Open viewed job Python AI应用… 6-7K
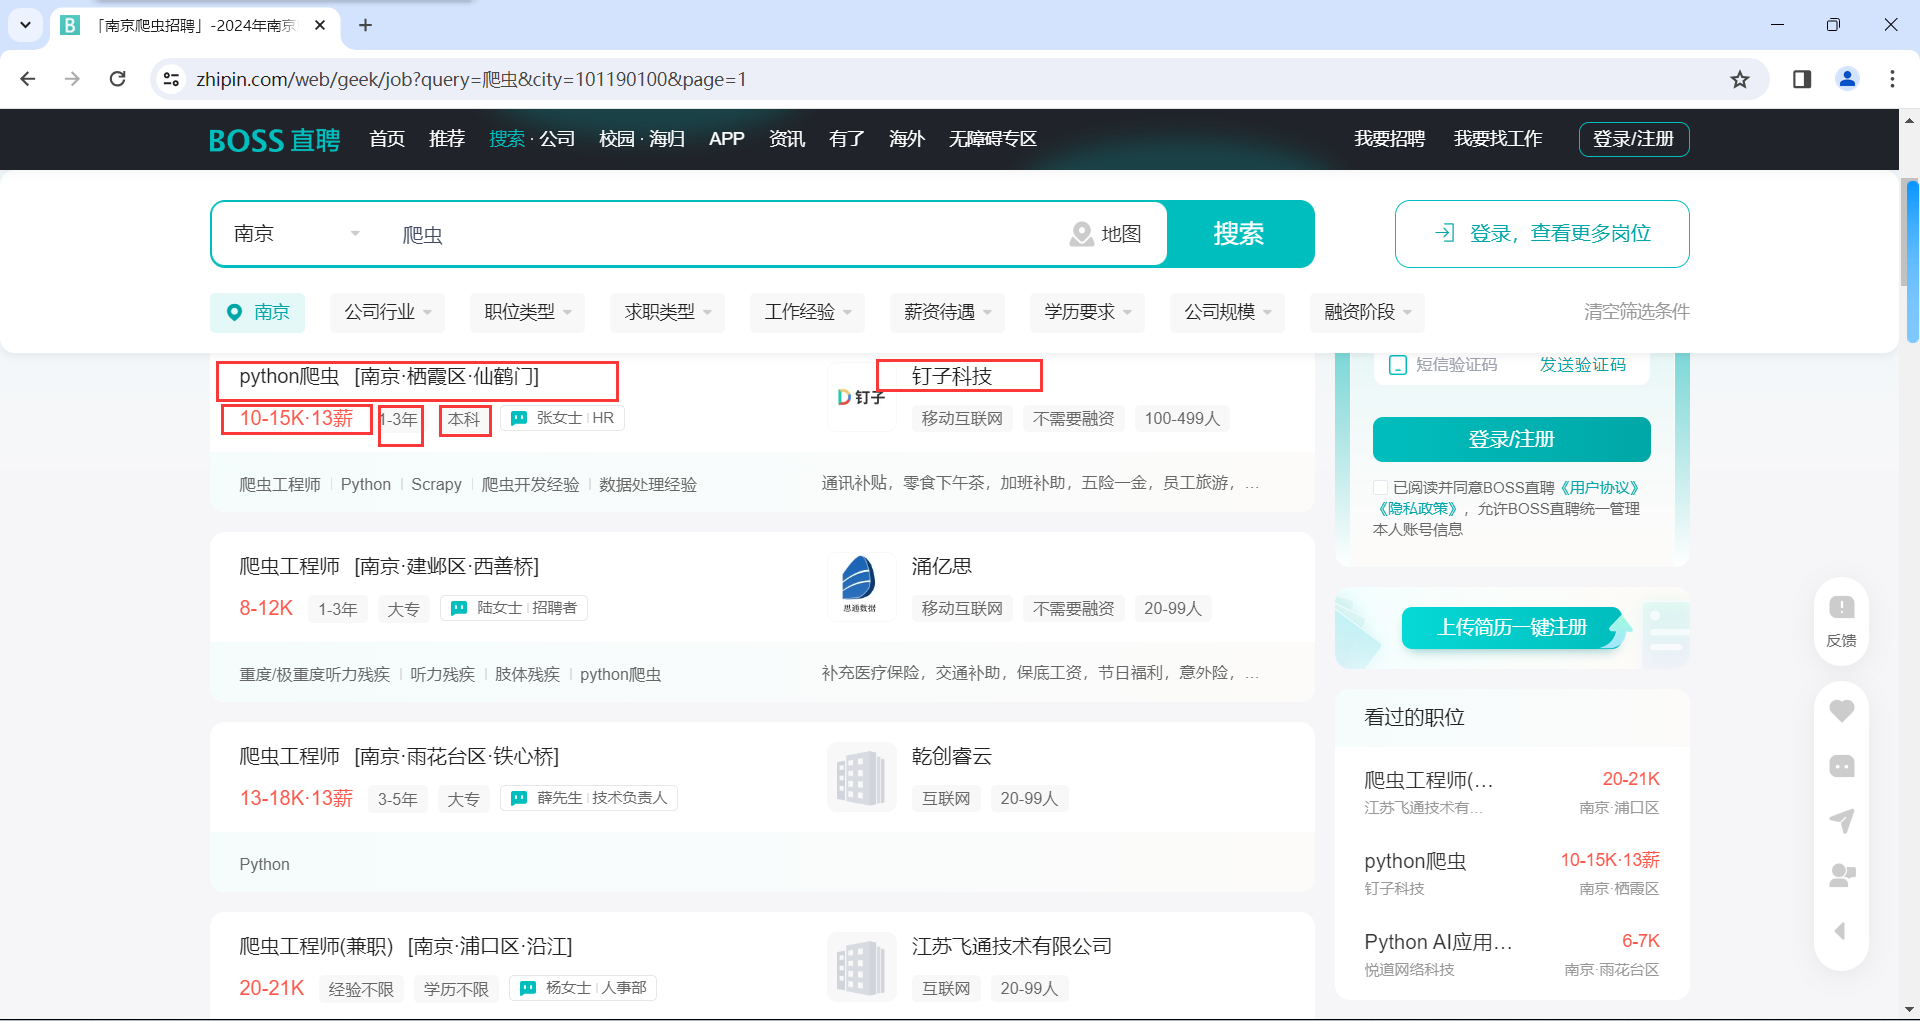1920x1021 pixels. [1512, 954]
